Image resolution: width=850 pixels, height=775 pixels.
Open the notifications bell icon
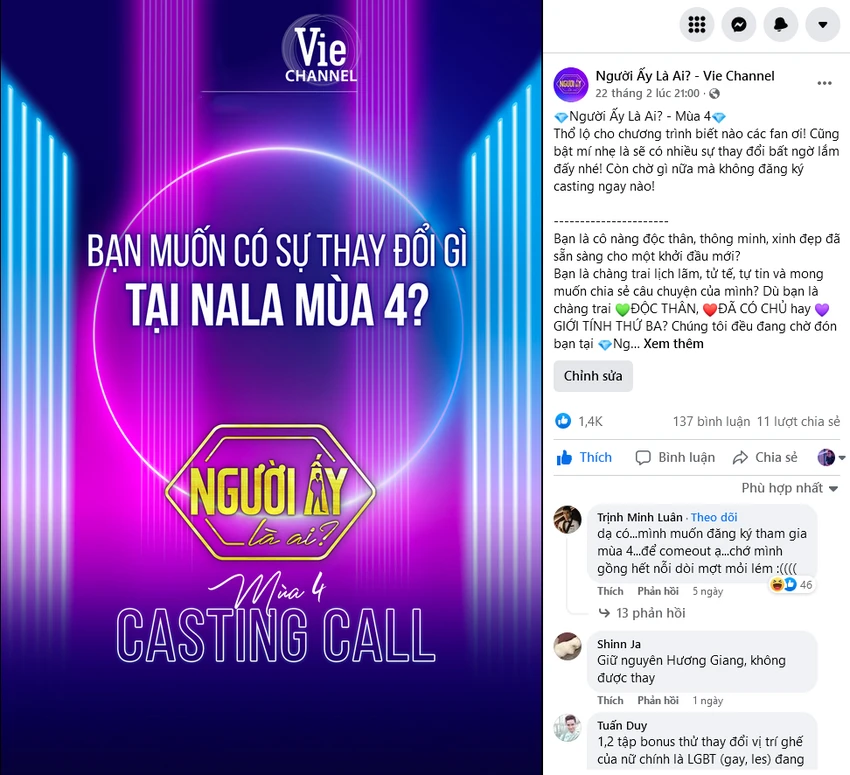(781, 24)
